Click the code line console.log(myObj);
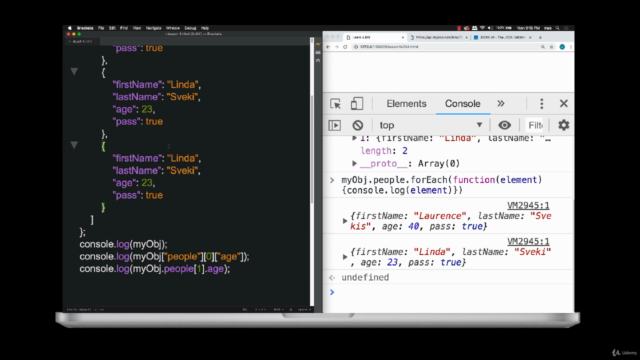 (123, 244)
